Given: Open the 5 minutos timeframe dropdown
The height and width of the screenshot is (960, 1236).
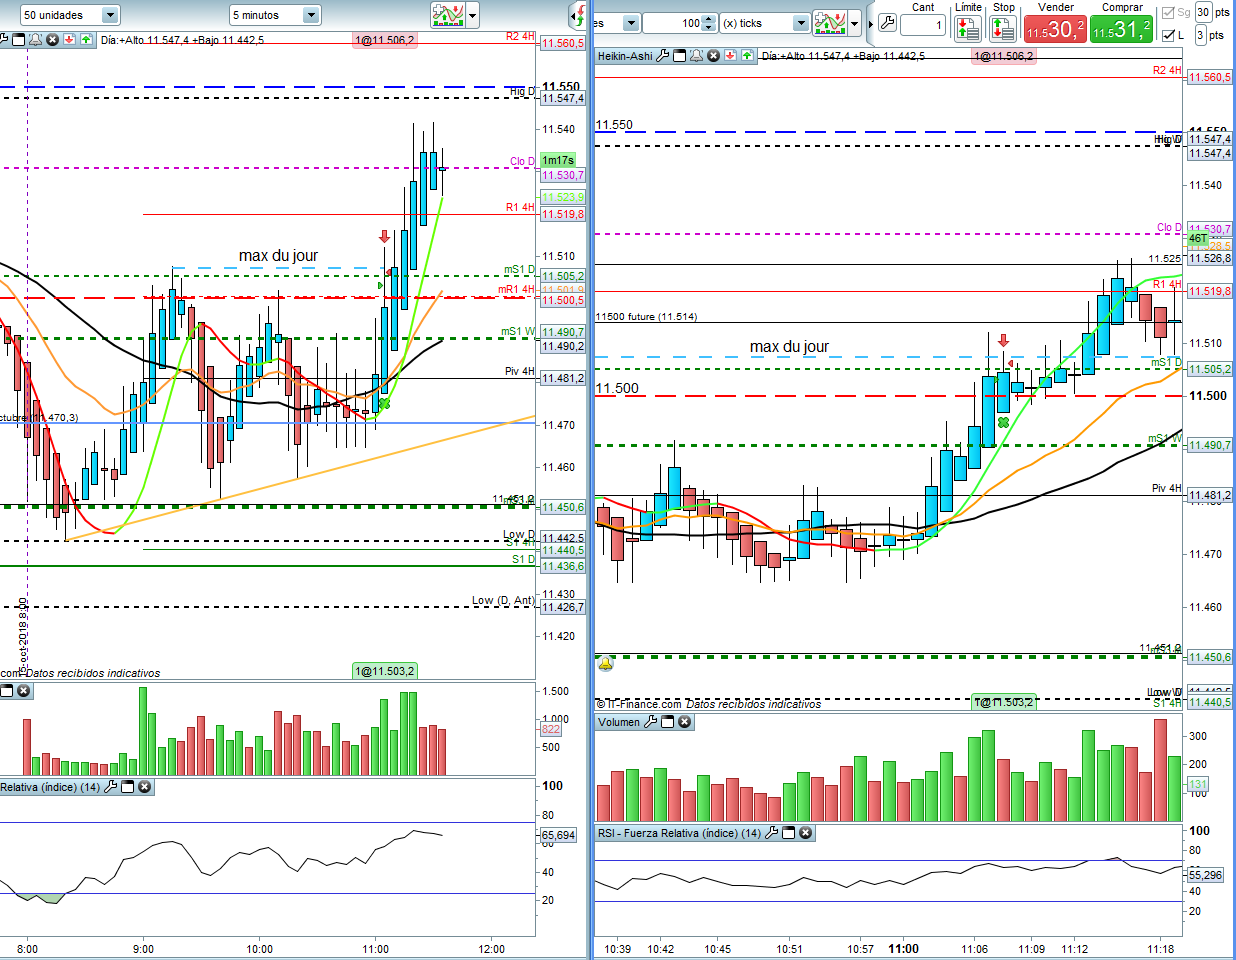Looking at the screenshot, I should pos(275,15).
